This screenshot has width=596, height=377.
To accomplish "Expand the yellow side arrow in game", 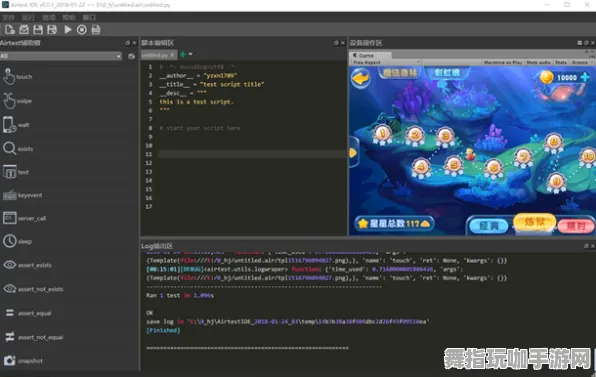I will (353, 153).
